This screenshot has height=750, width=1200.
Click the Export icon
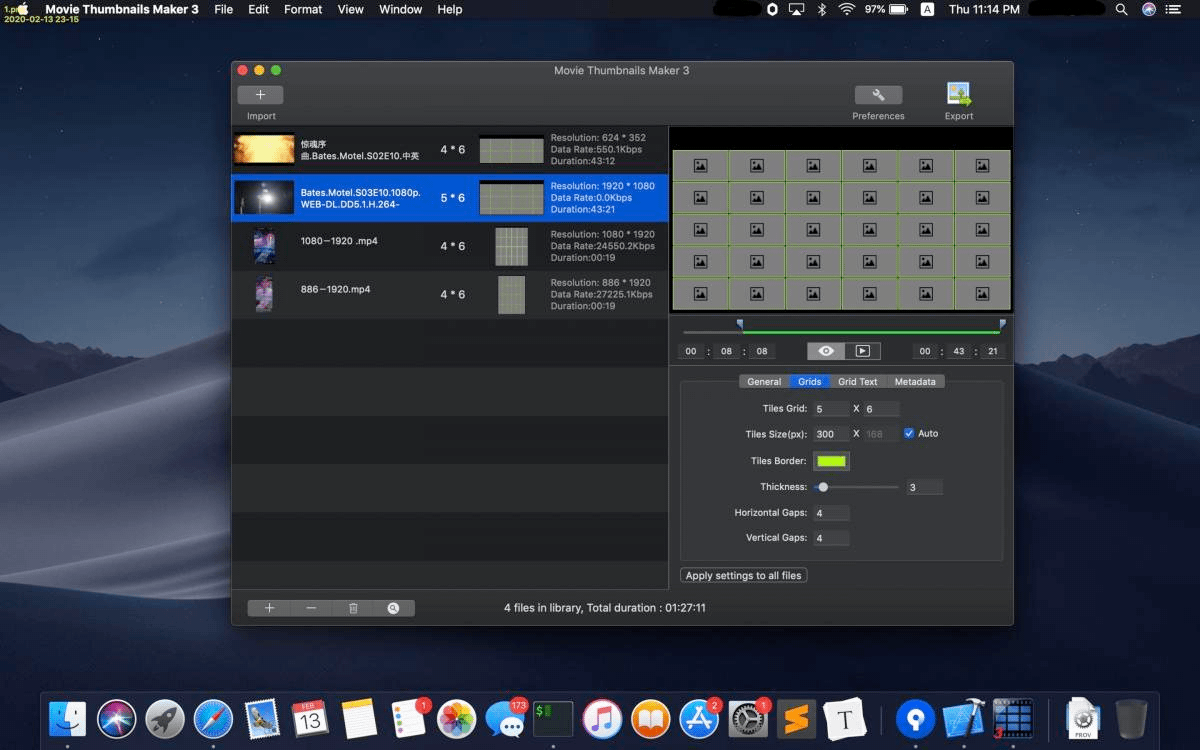(x=959, y=95)
